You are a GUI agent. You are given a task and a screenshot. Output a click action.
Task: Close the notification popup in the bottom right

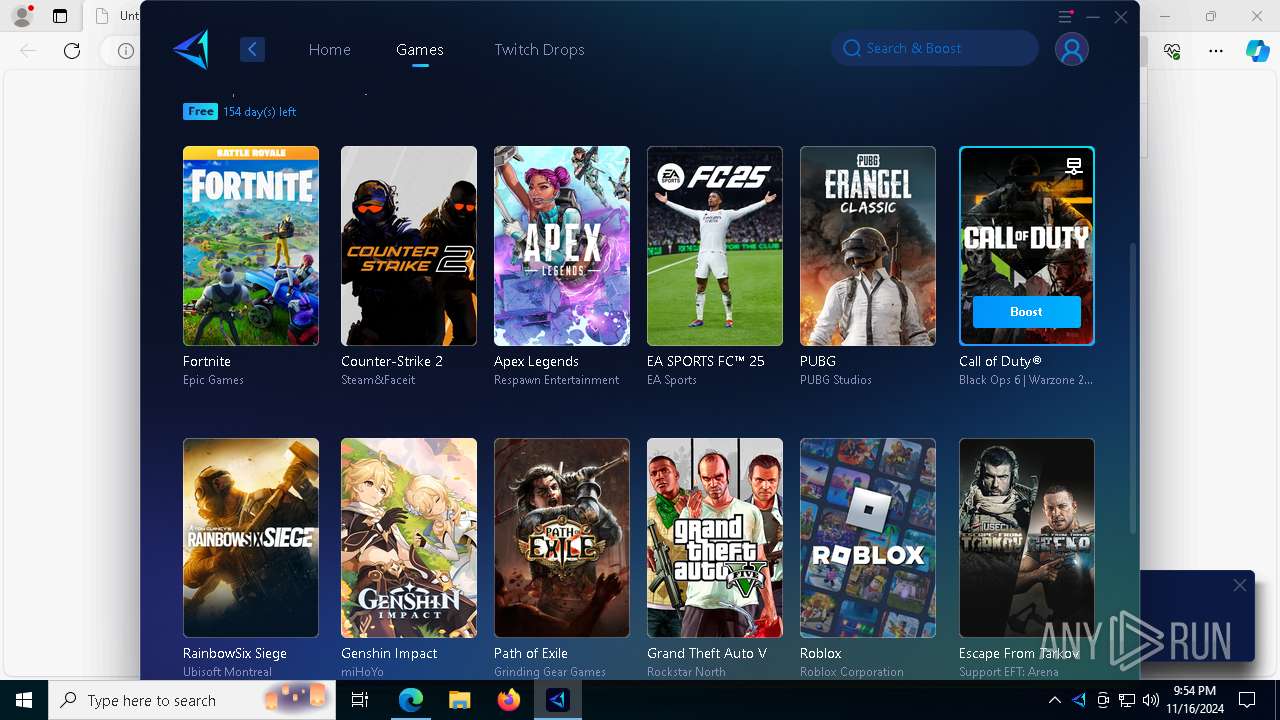(1239, 585)
